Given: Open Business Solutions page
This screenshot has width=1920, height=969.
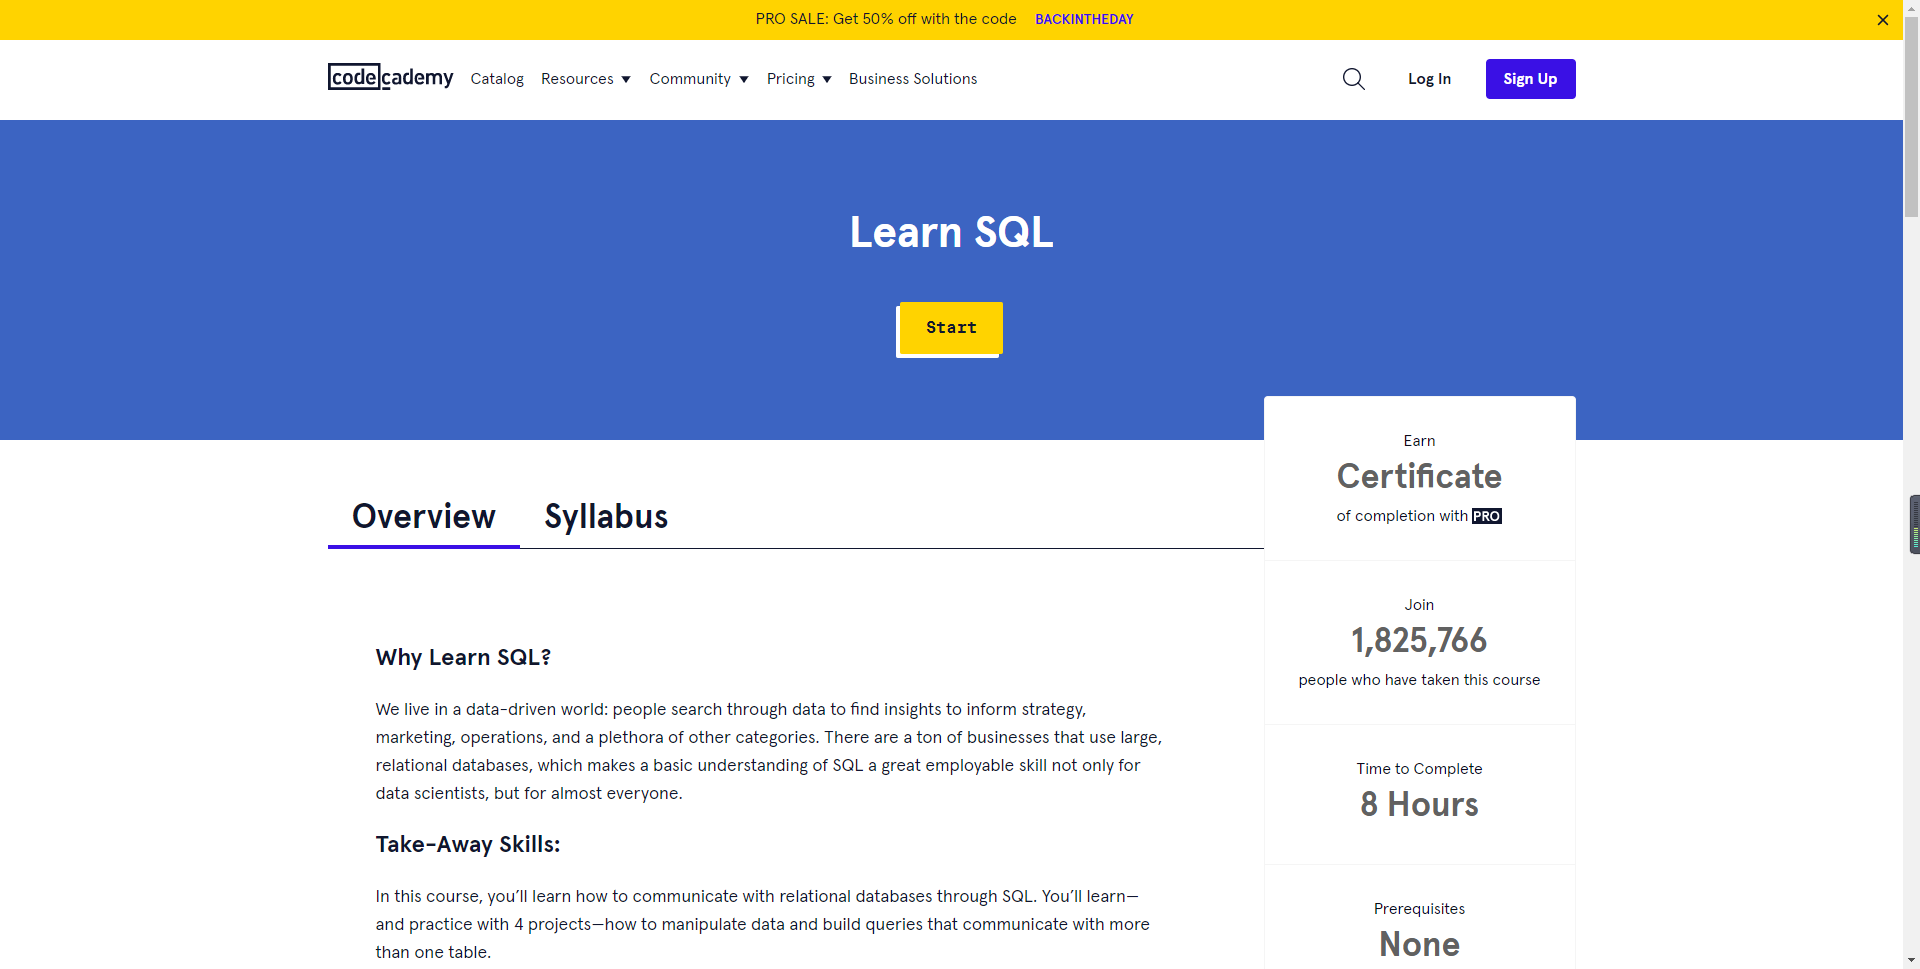Looking at the screenshot, I should click(913, 79).
